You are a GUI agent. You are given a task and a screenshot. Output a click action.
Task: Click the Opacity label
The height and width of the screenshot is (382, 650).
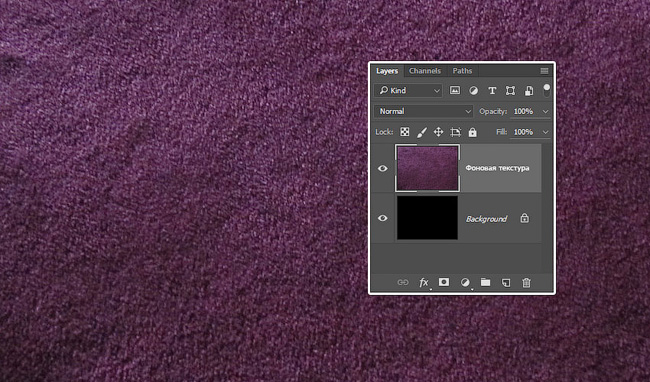(x=493, y=111)
